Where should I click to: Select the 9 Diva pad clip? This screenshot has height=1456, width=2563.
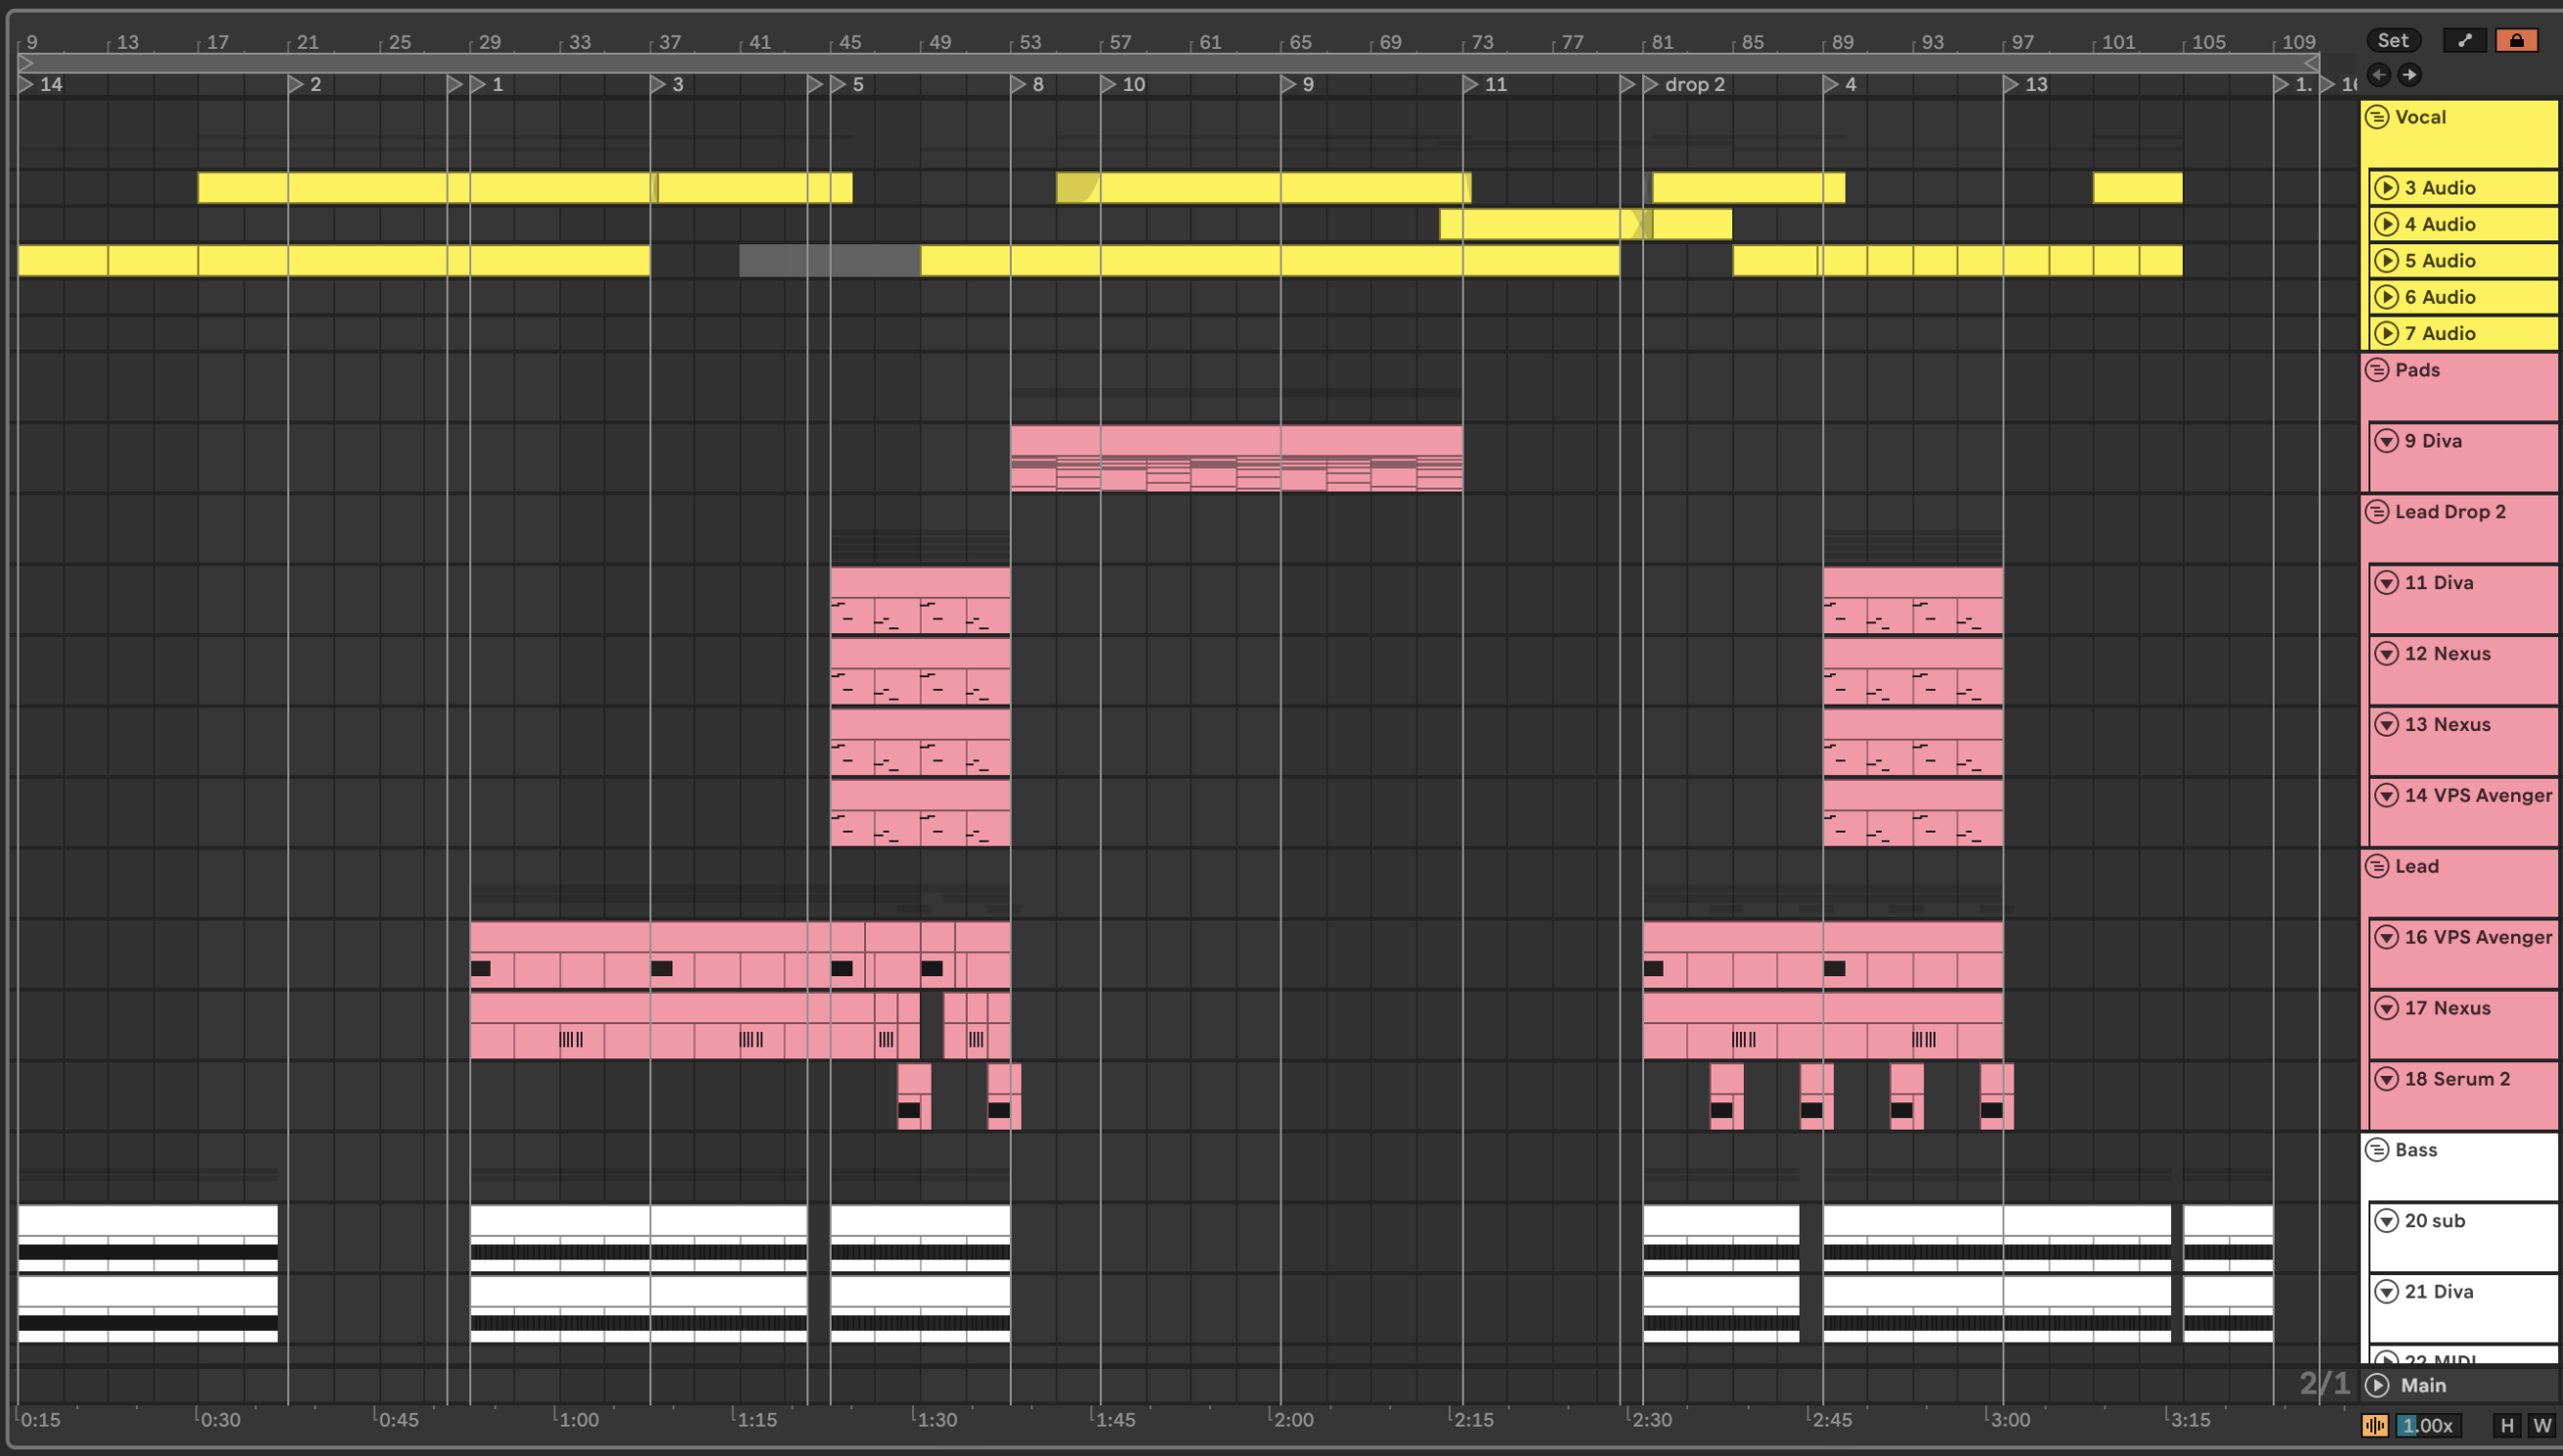pos(1236,458)
